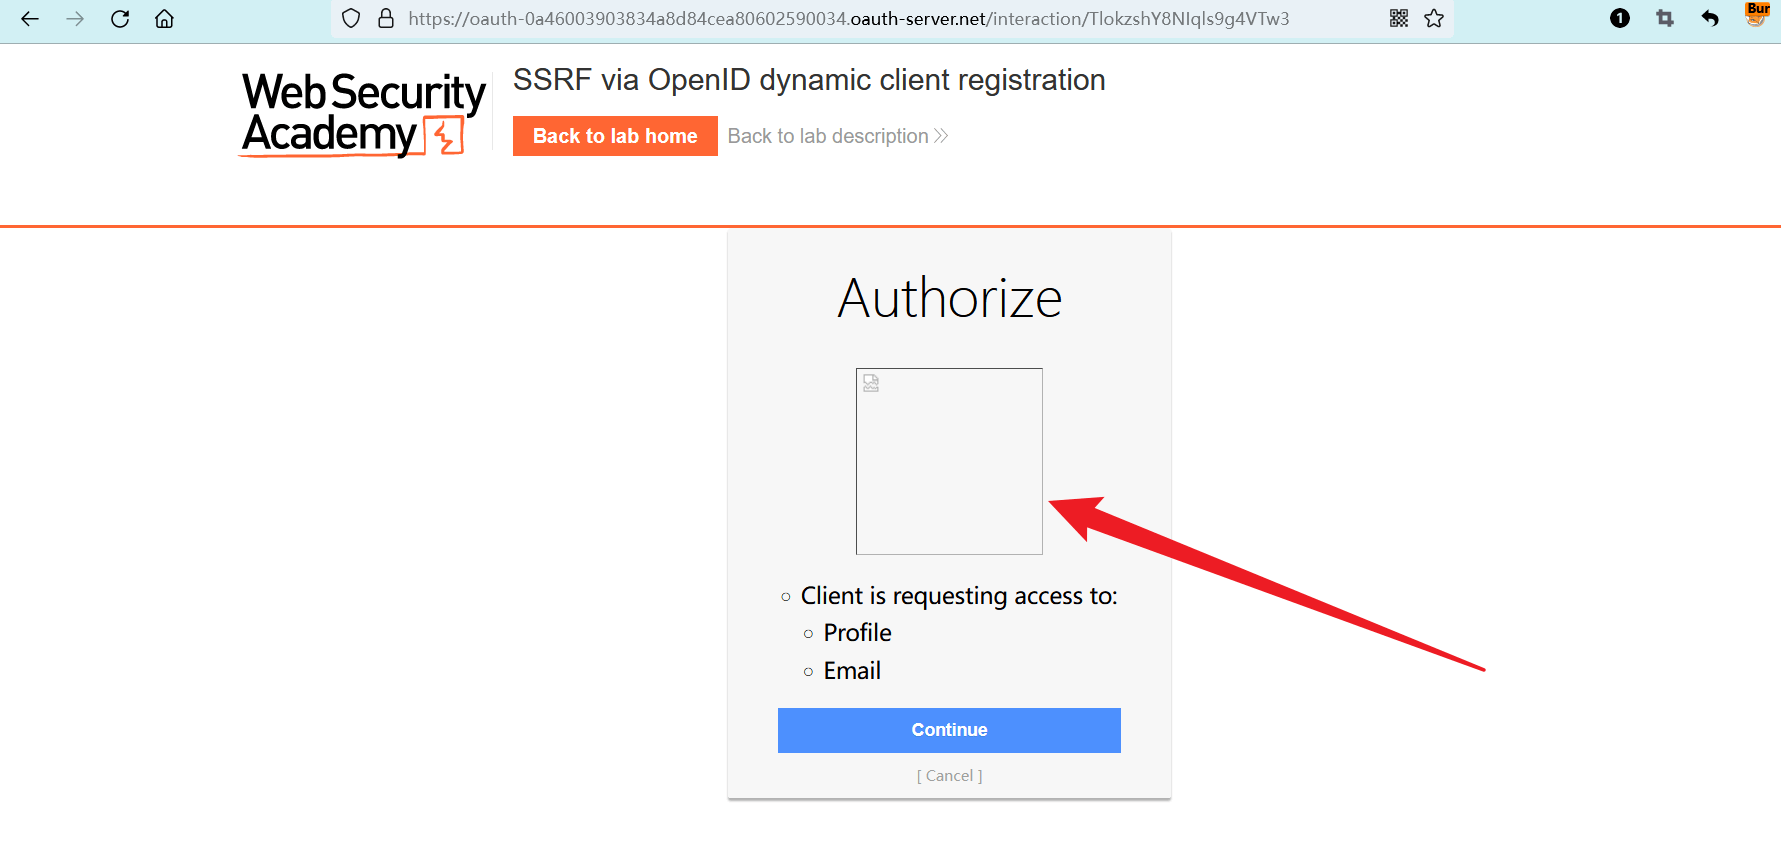Open the black circle extension numbered 1

[x=1620, y=19]
